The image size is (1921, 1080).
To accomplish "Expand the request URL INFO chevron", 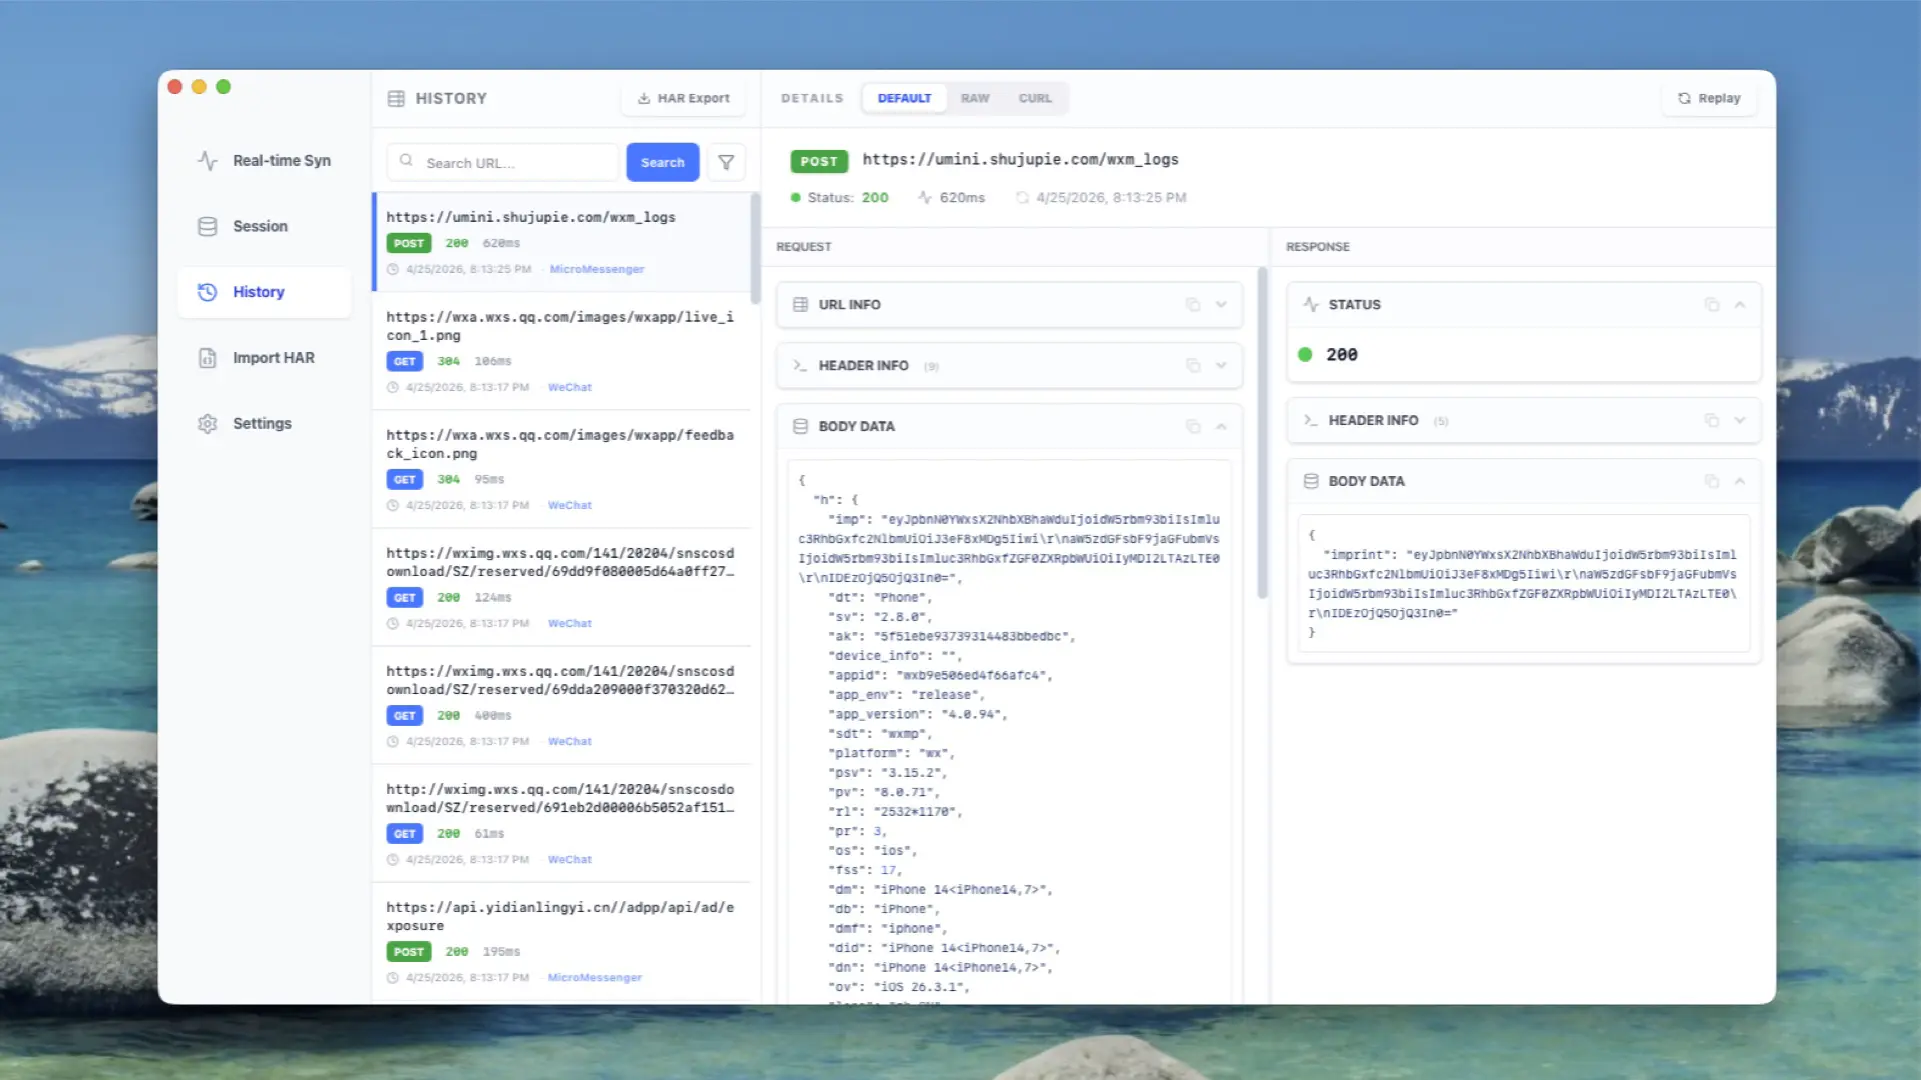I will coord(1221,305).
